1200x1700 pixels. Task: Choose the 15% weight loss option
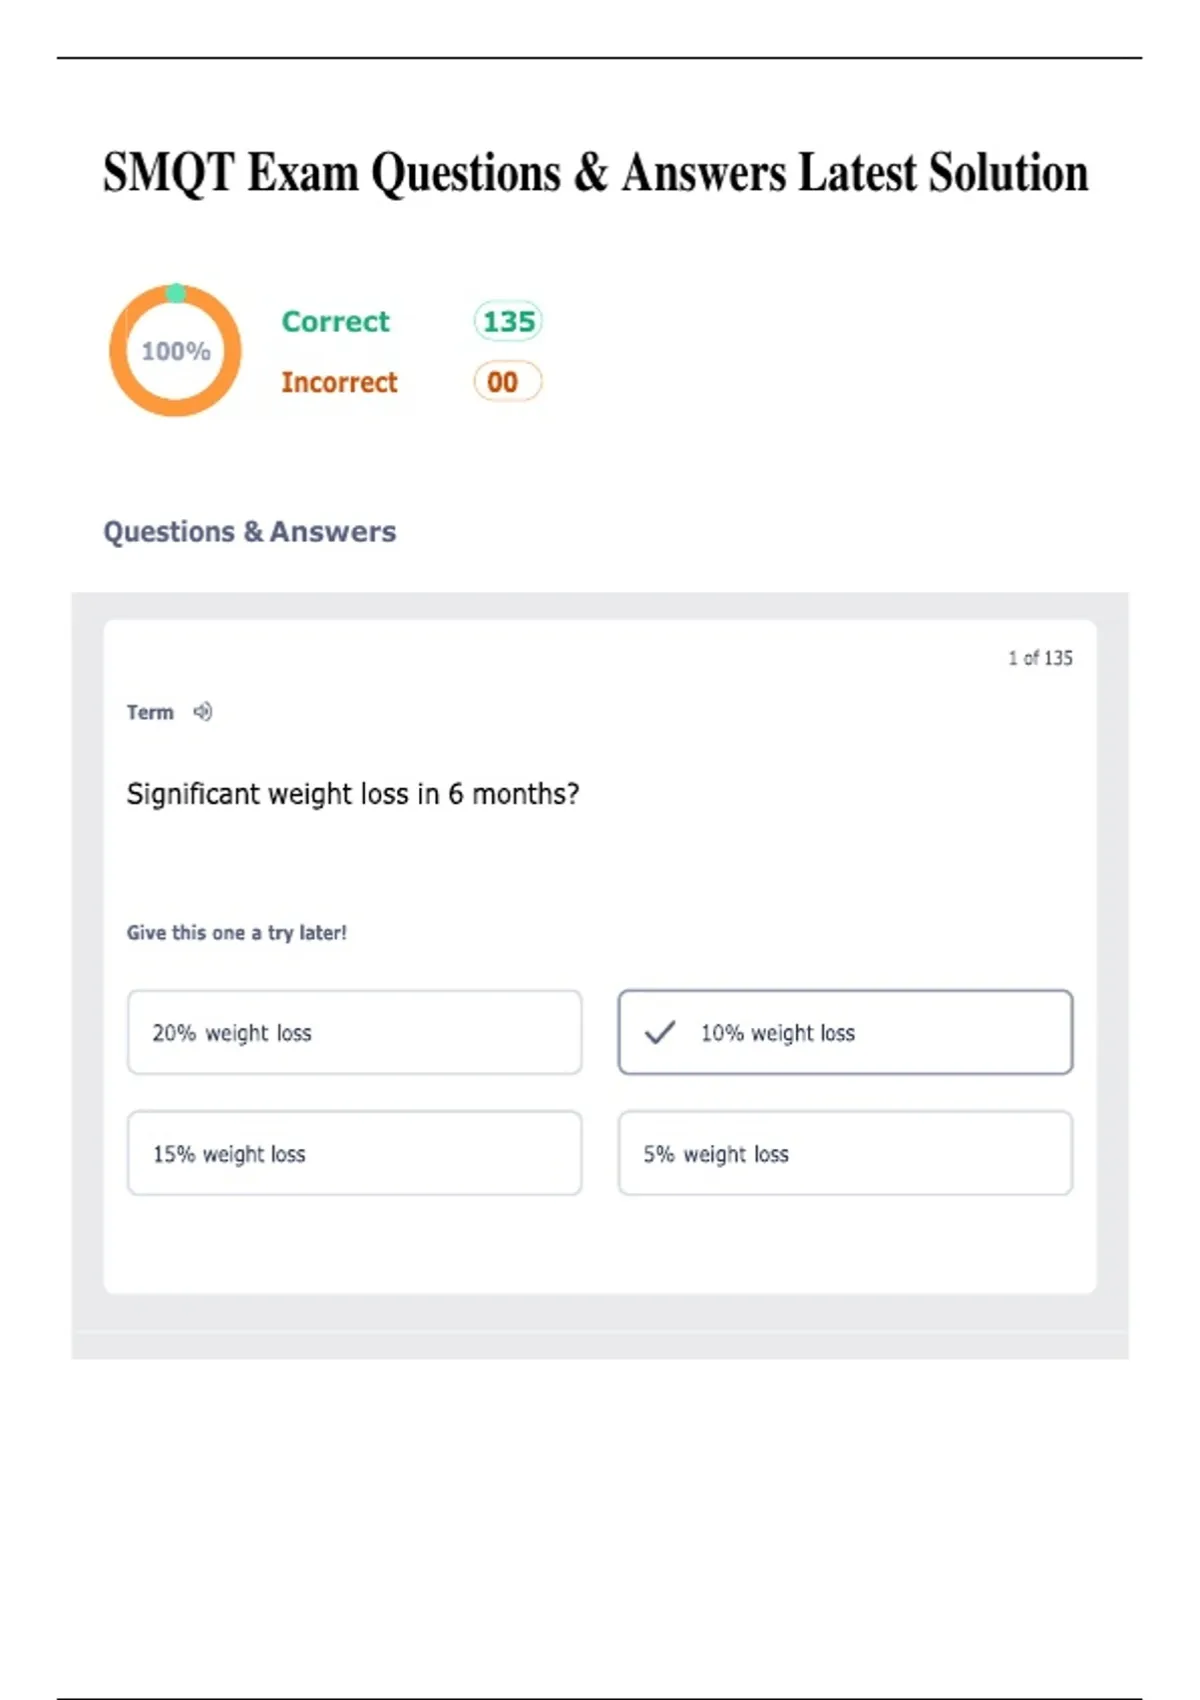pyautogui.click(x=354, y=1153)
